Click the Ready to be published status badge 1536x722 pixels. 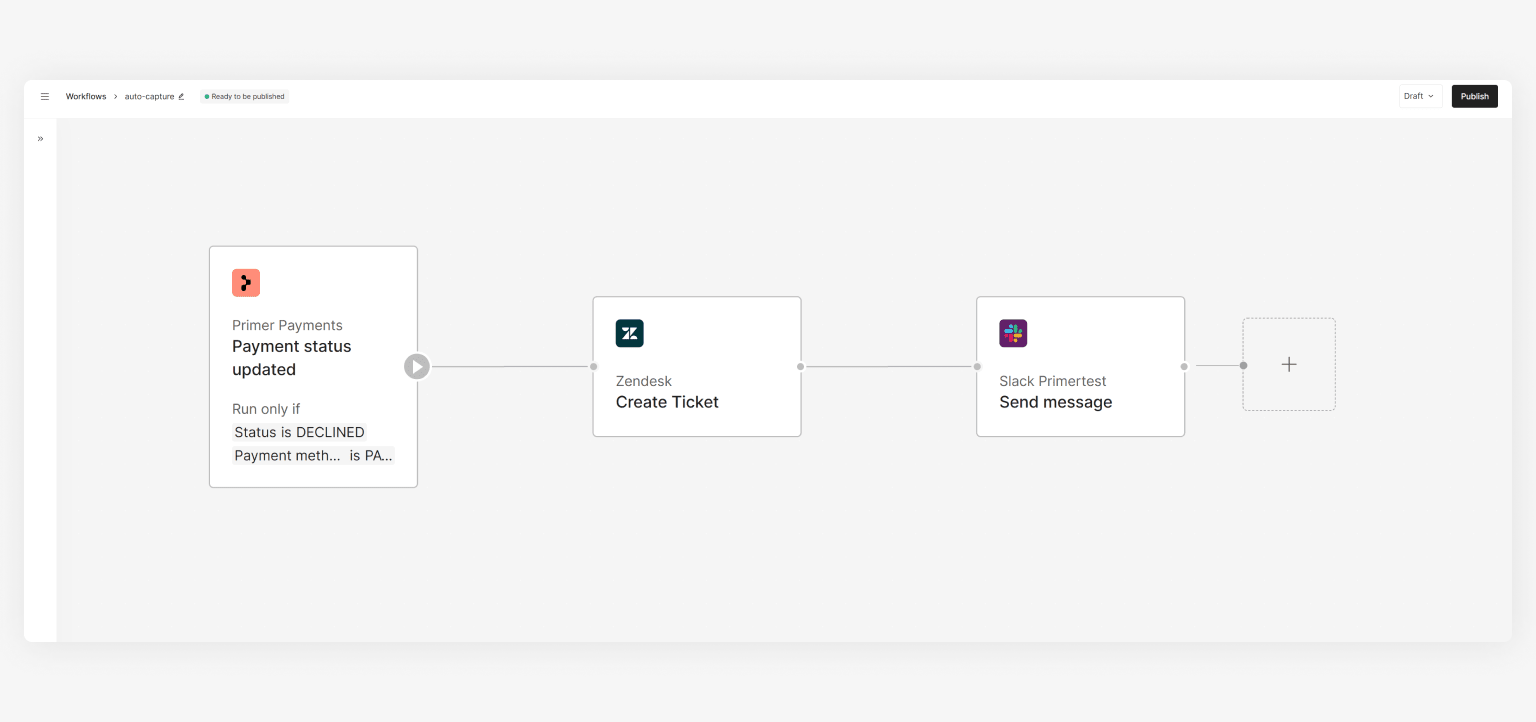[244, 97]
